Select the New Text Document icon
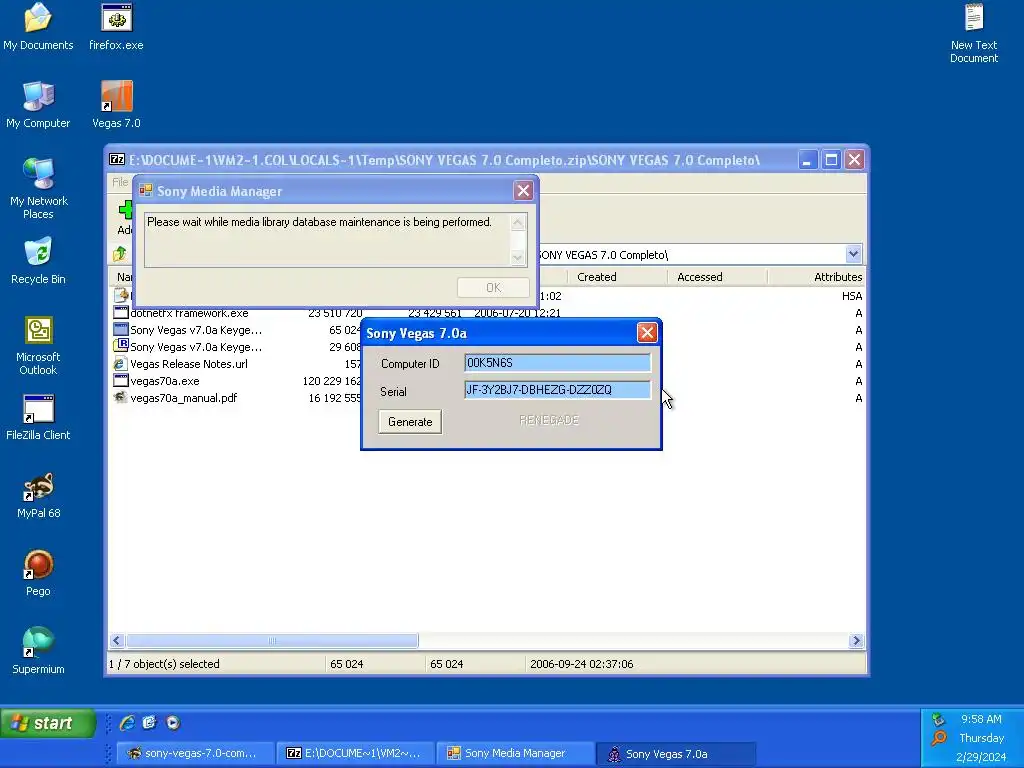 coord(974,33)
